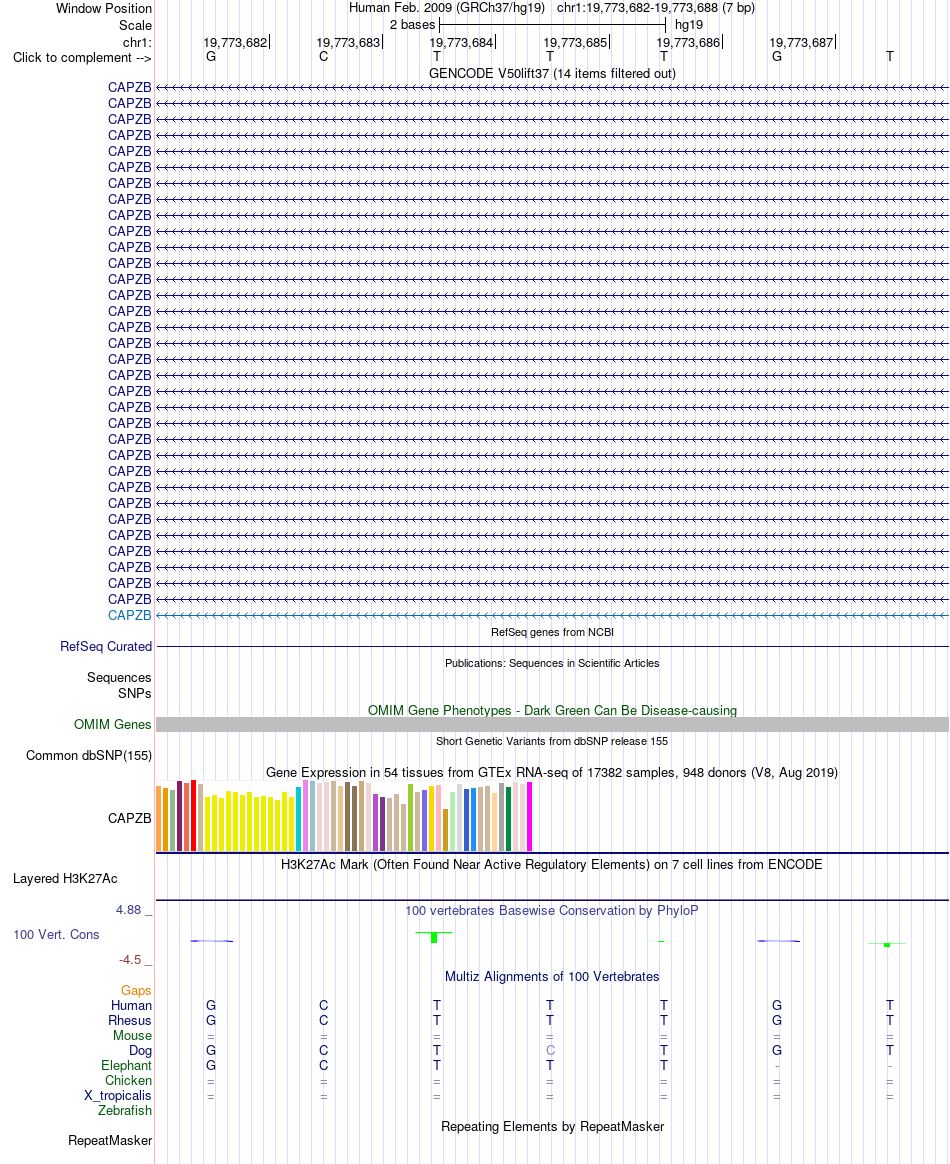Screen dimensions: 950x1164
Task: Click the light-blue CAPZB transcript label
Action: [129, 615]
